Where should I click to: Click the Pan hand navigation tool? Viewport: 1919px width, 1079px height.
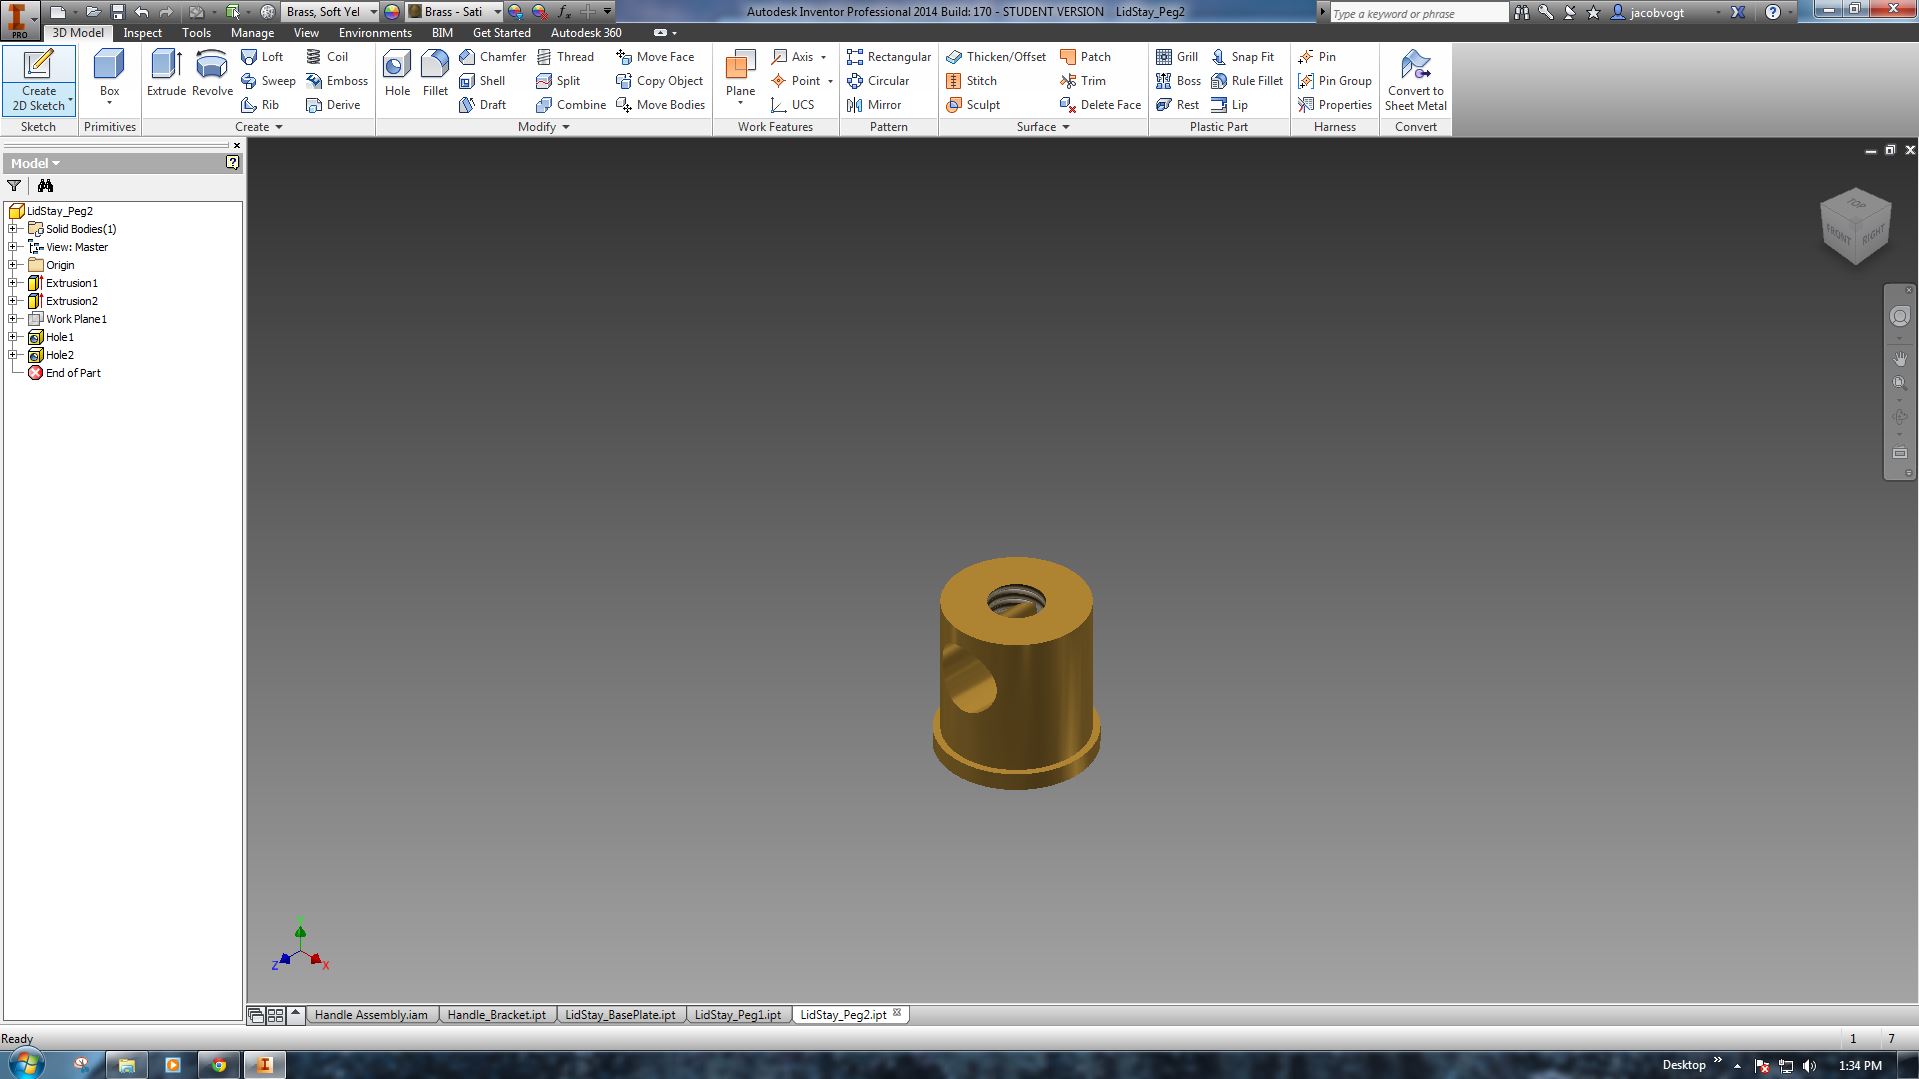[1899, 358]
